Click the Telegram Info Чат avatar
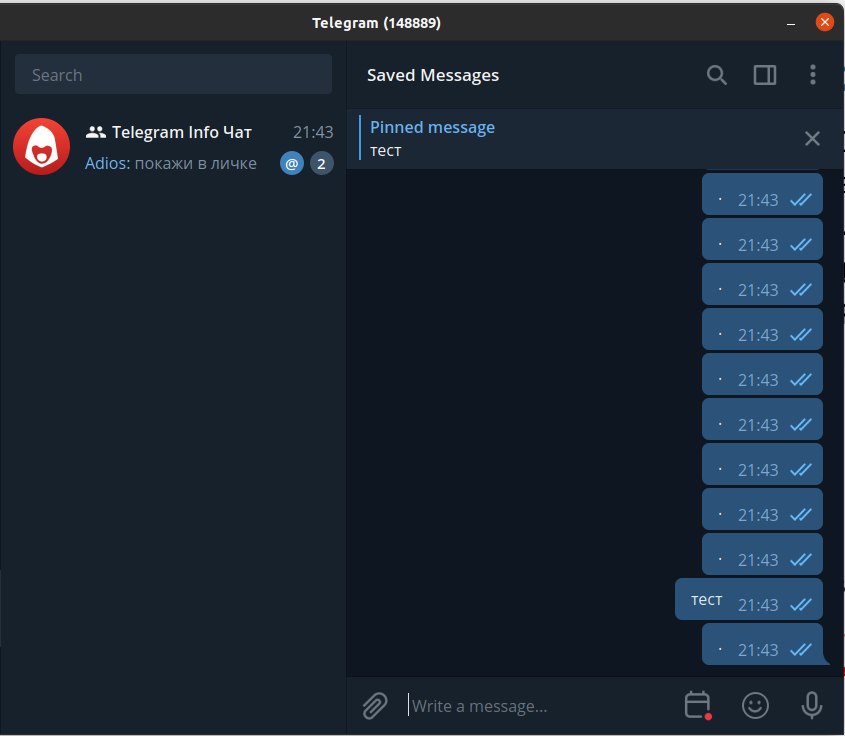Image resolution: width=845 pixels, height=736 pixels. (41, 147)
